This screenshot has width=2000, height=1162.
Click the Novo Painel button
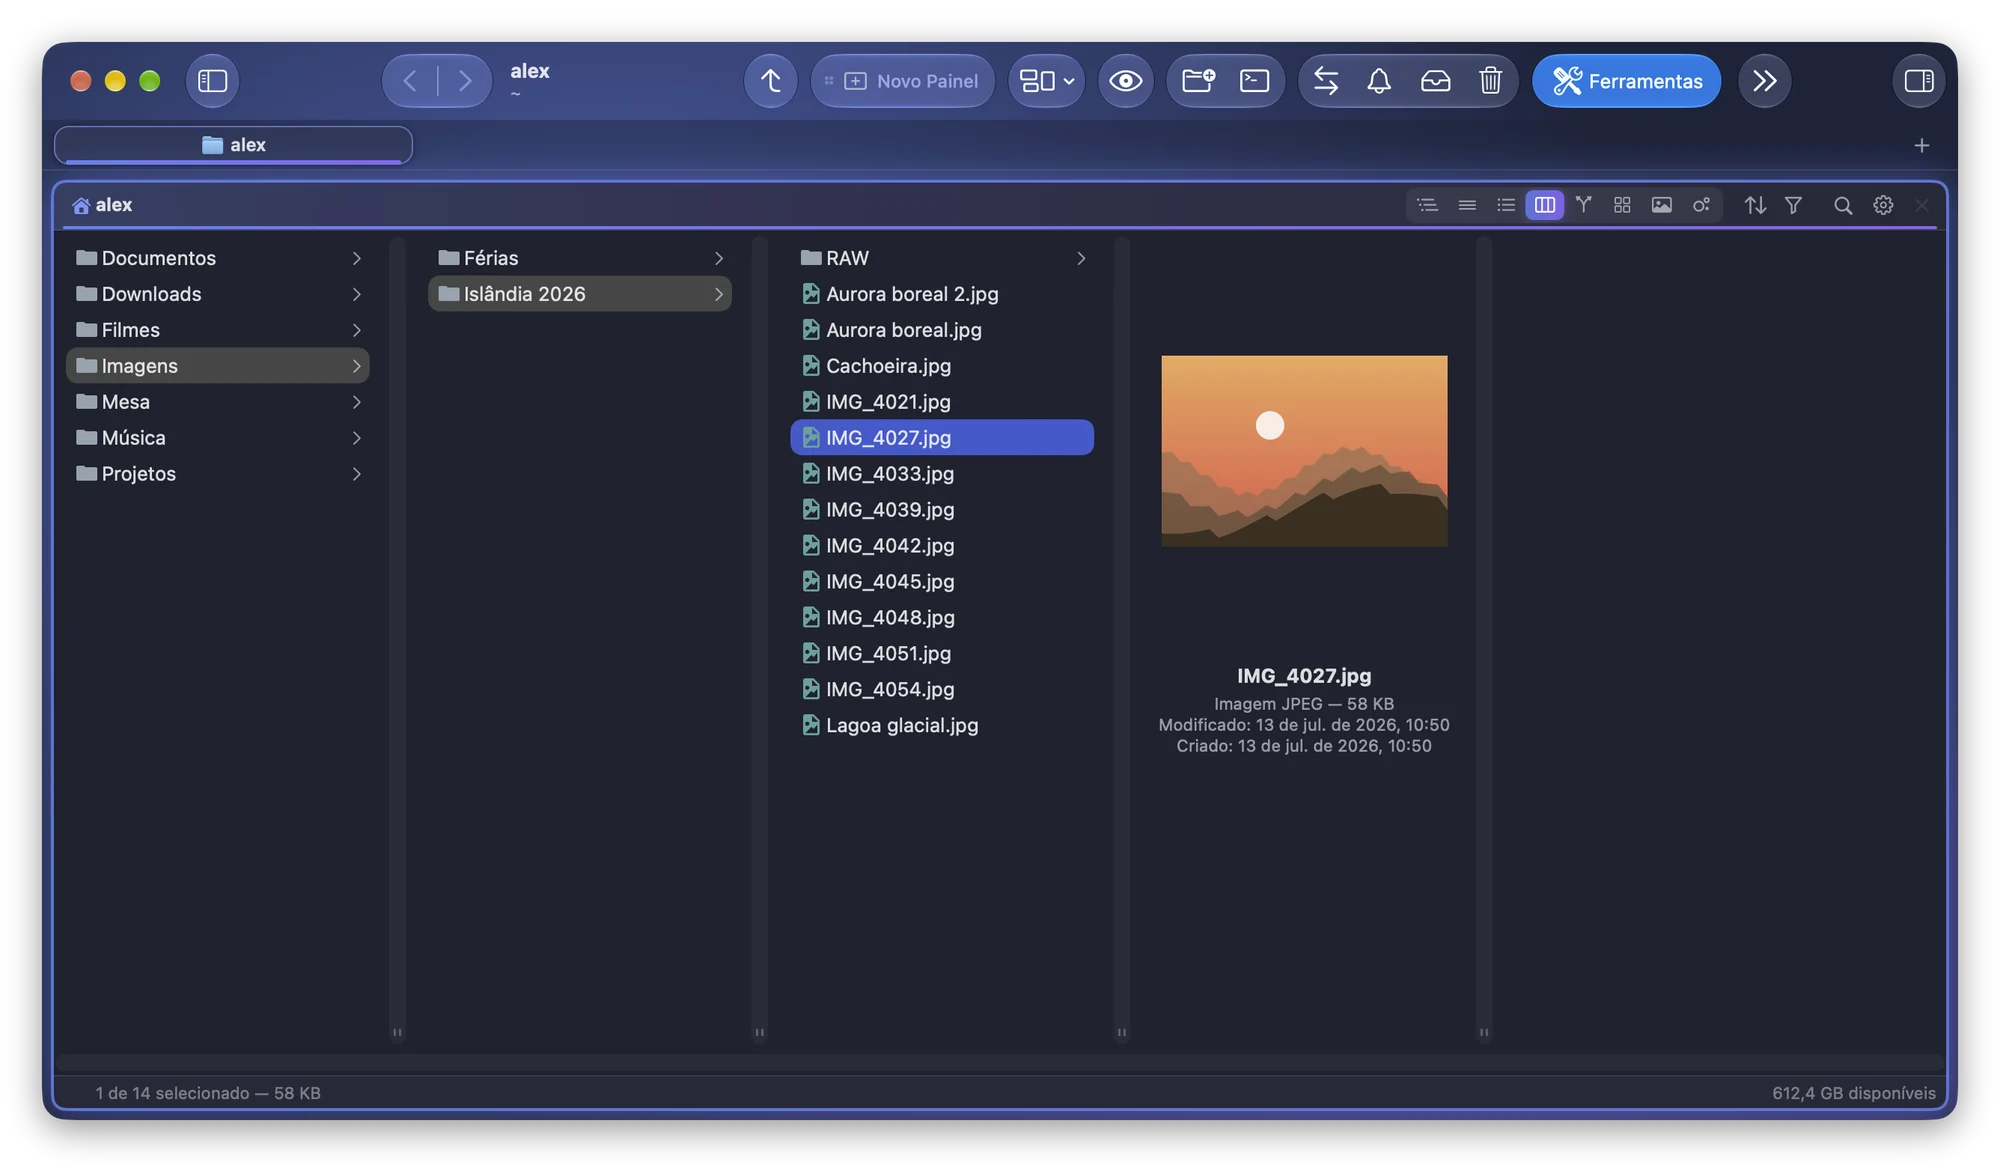[902, 81]
